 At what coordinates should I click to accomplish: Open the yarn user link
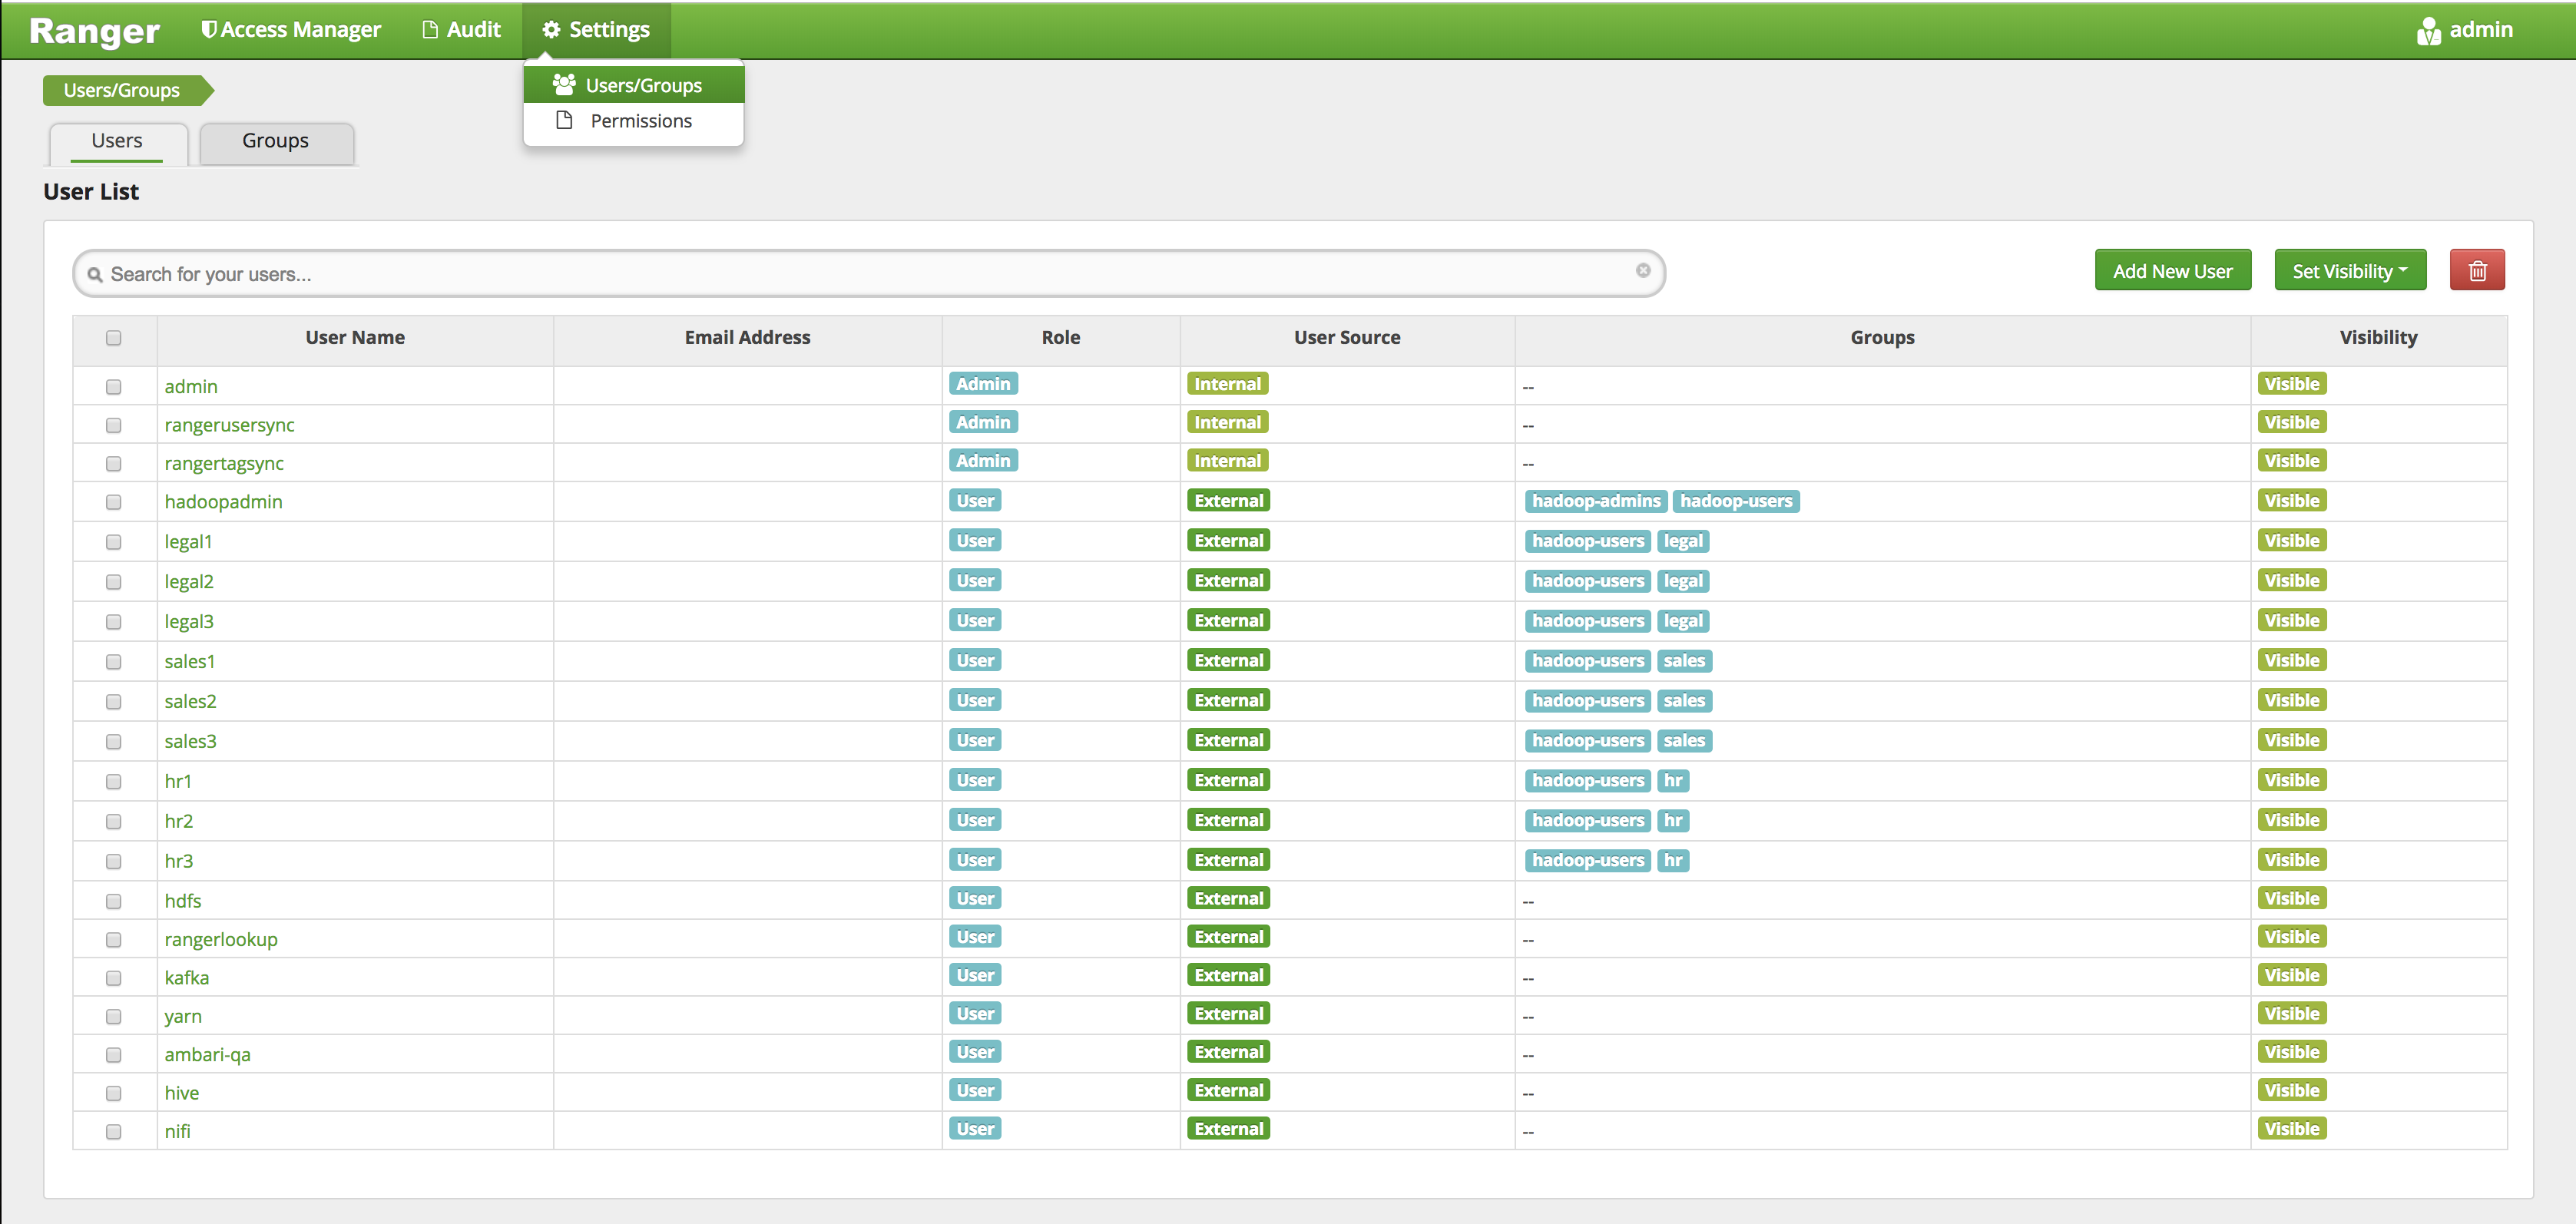pyautogui.click(x=183, y=1016)
